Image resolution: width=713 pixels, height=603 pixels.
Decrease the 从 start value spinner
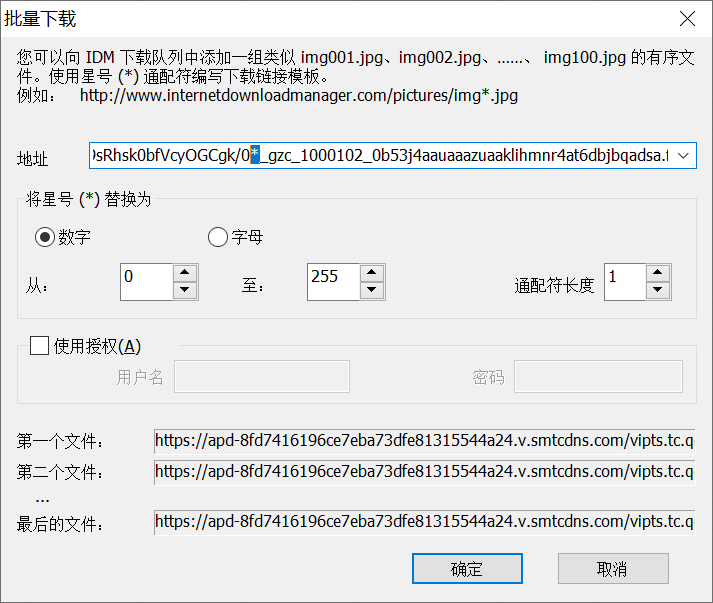(x=185, y=290)
